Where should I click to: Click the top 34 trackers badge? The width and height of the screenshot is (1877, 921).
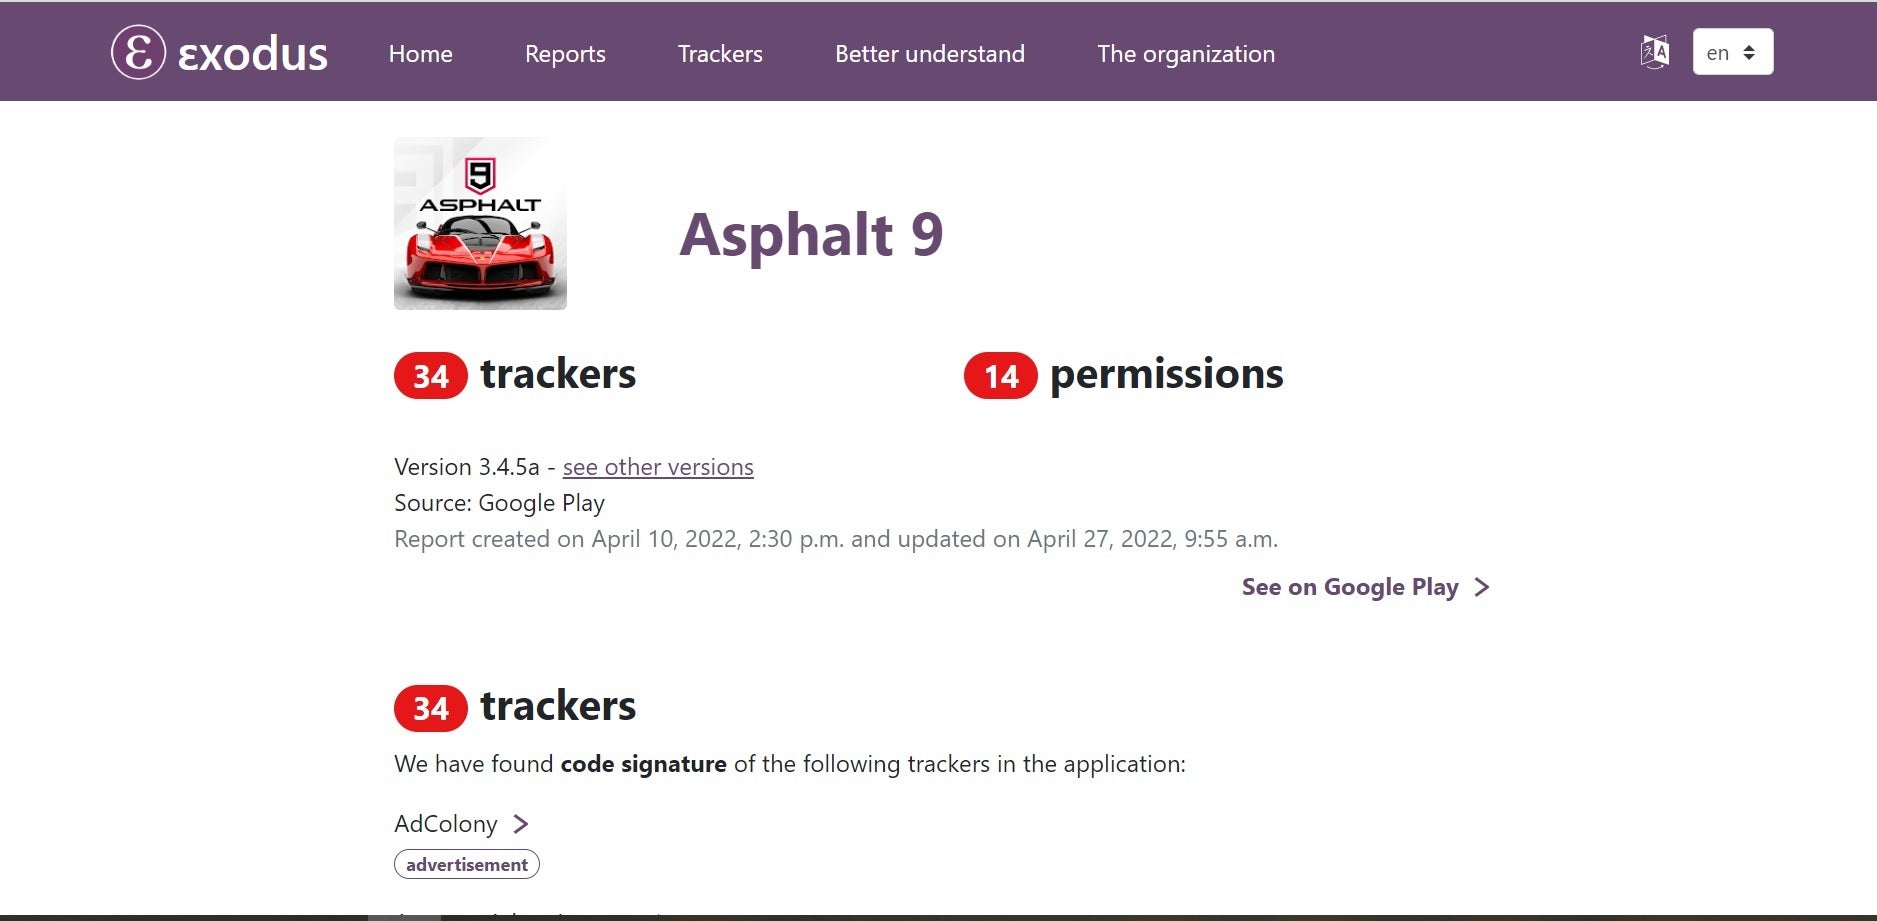click(x=431, y=376)
